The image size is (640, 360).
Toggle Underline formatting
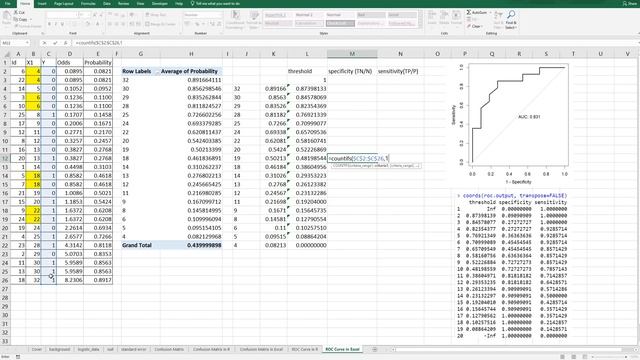62,24
